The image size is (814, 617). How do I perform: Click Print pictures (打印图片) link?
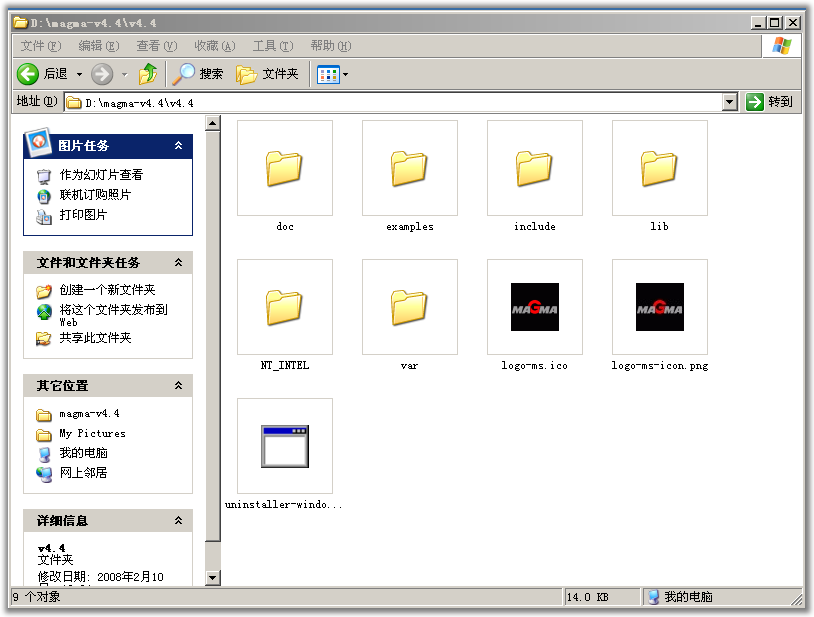(x=83, y=215)
